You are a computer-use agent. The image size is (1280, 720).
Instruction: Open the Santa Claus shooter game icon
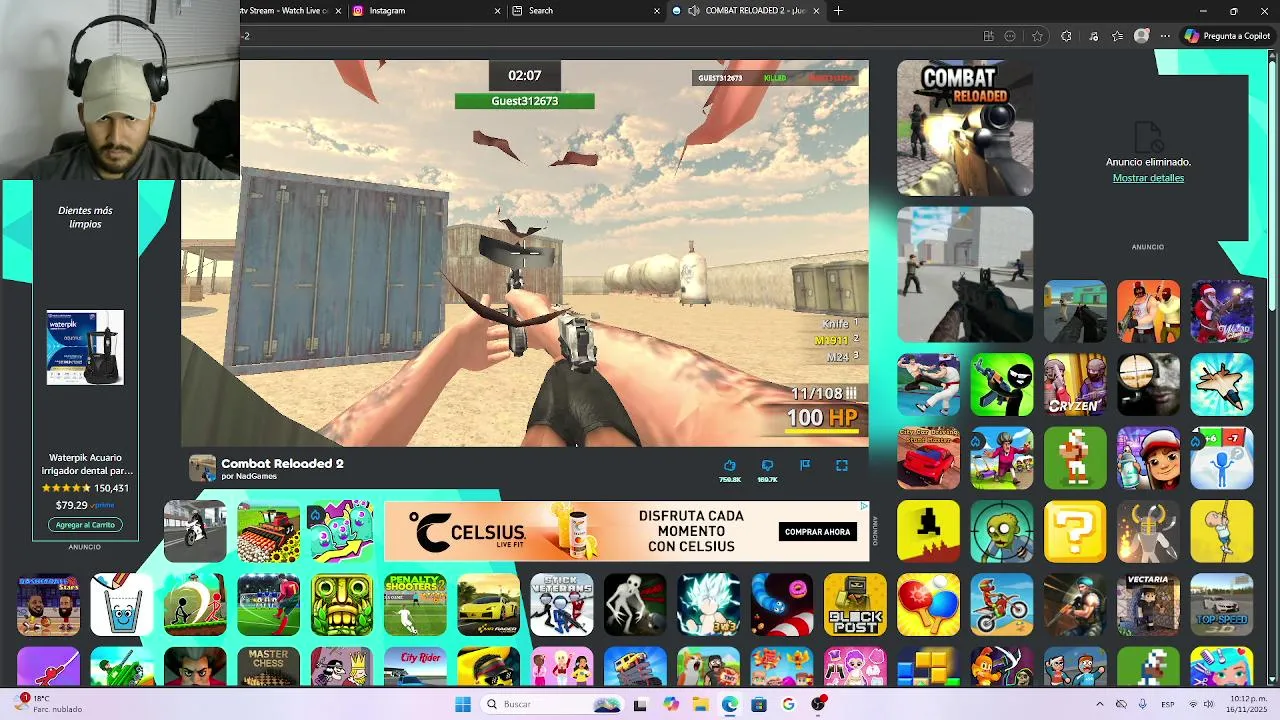[1222, 311]
